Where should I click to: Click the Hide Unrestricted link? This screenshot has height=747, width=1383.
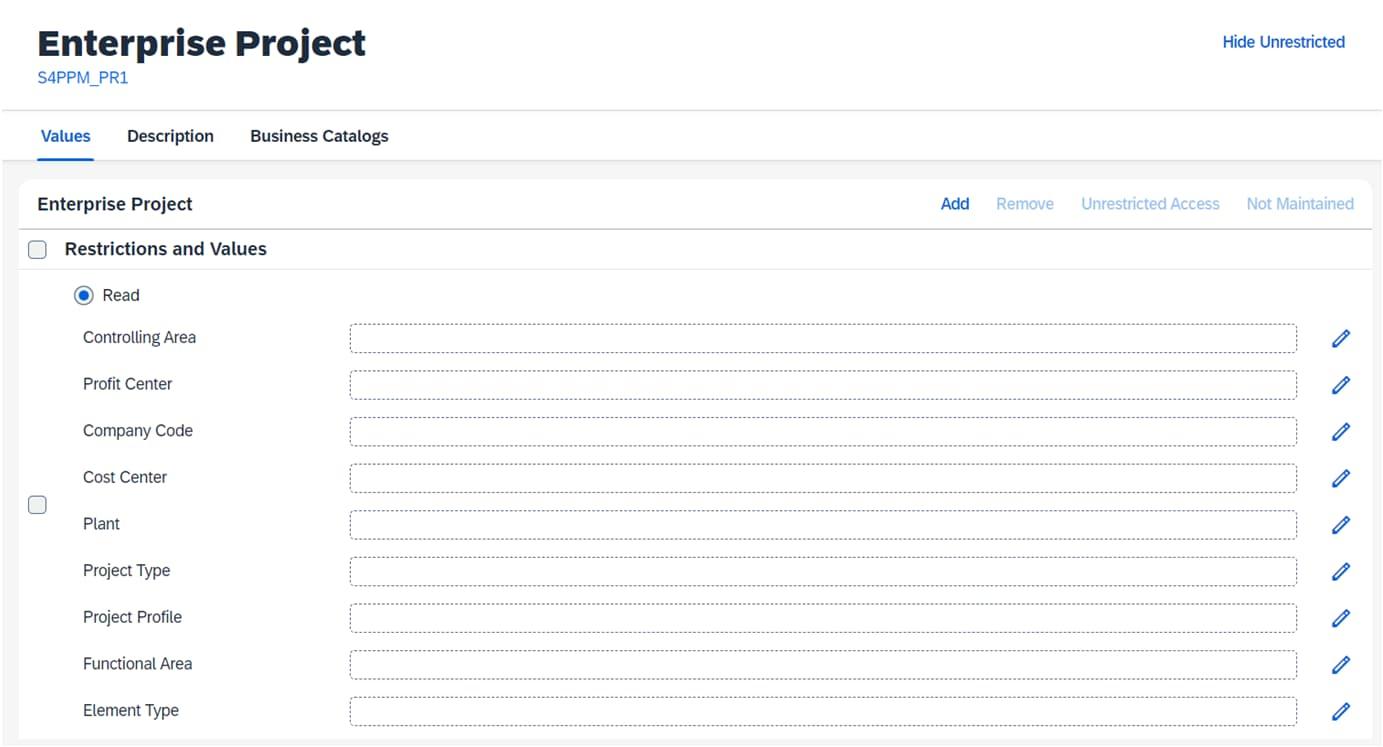[x=1283, y=42]
